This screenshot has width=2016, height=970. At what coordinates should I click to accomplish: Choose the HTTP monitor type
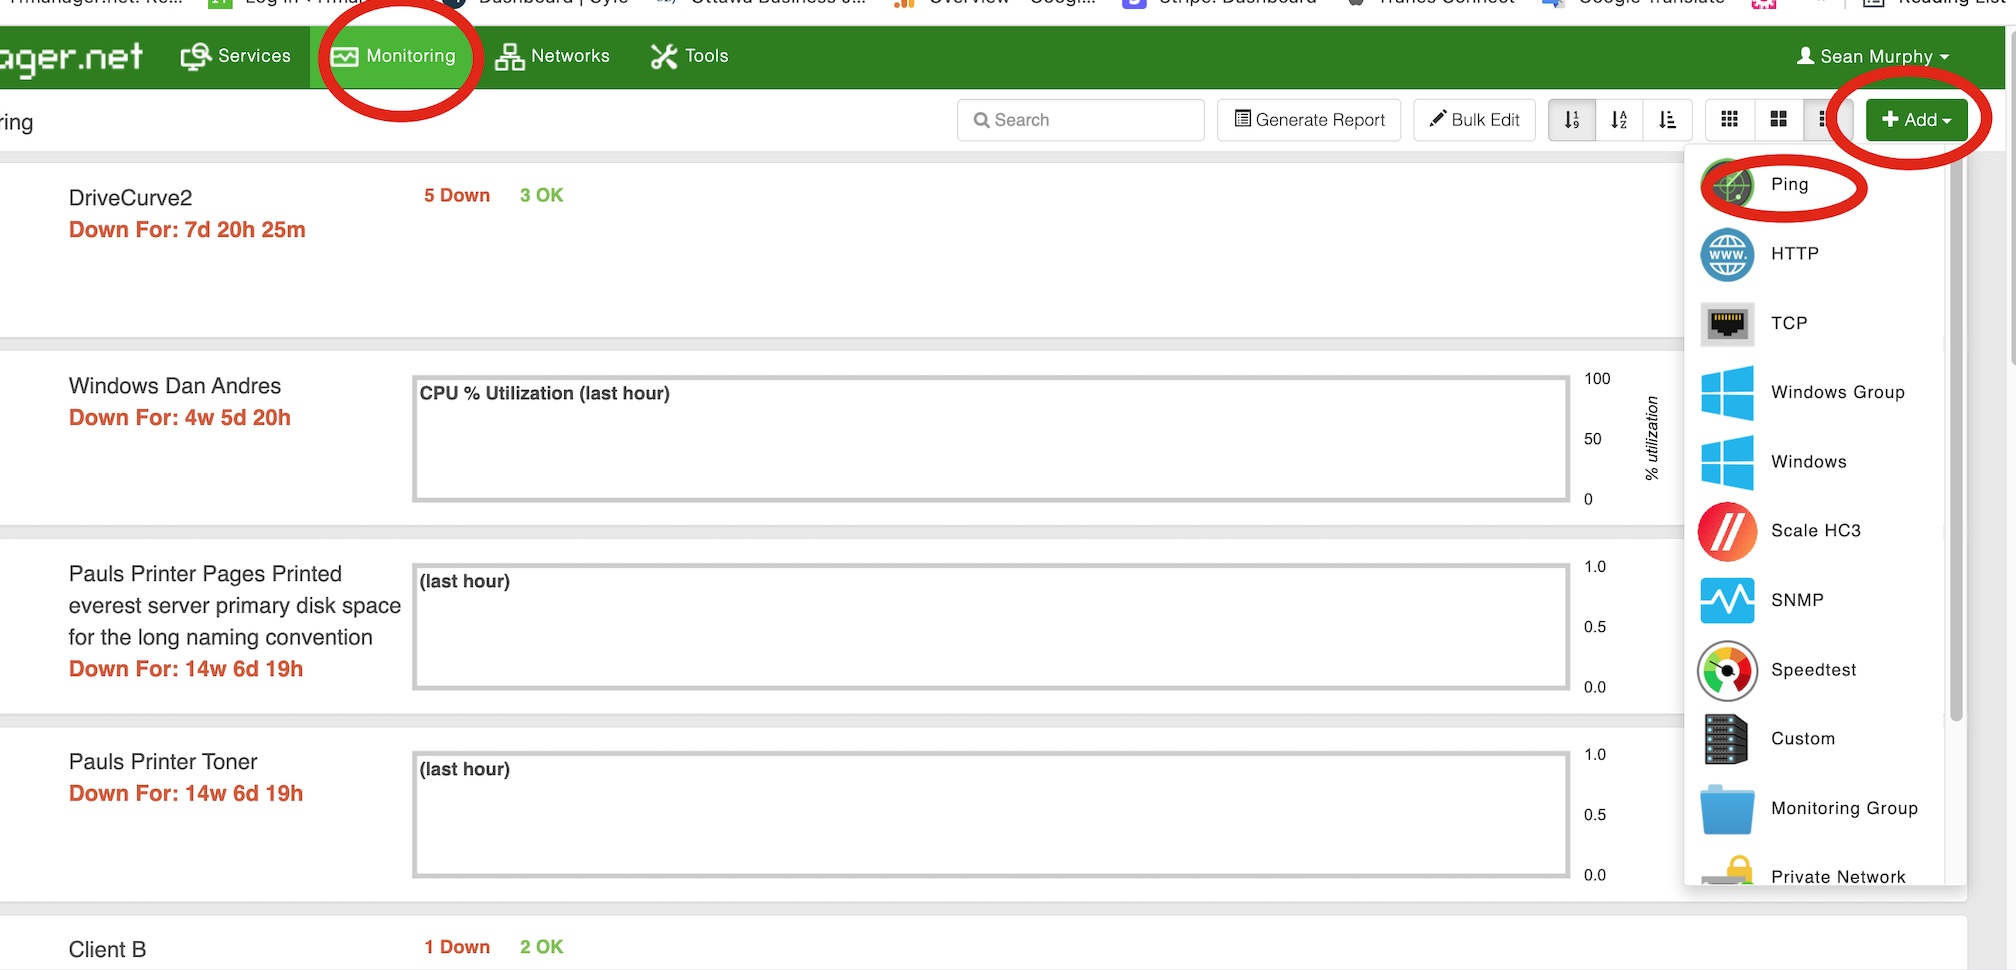click(x=1793, y=253)
